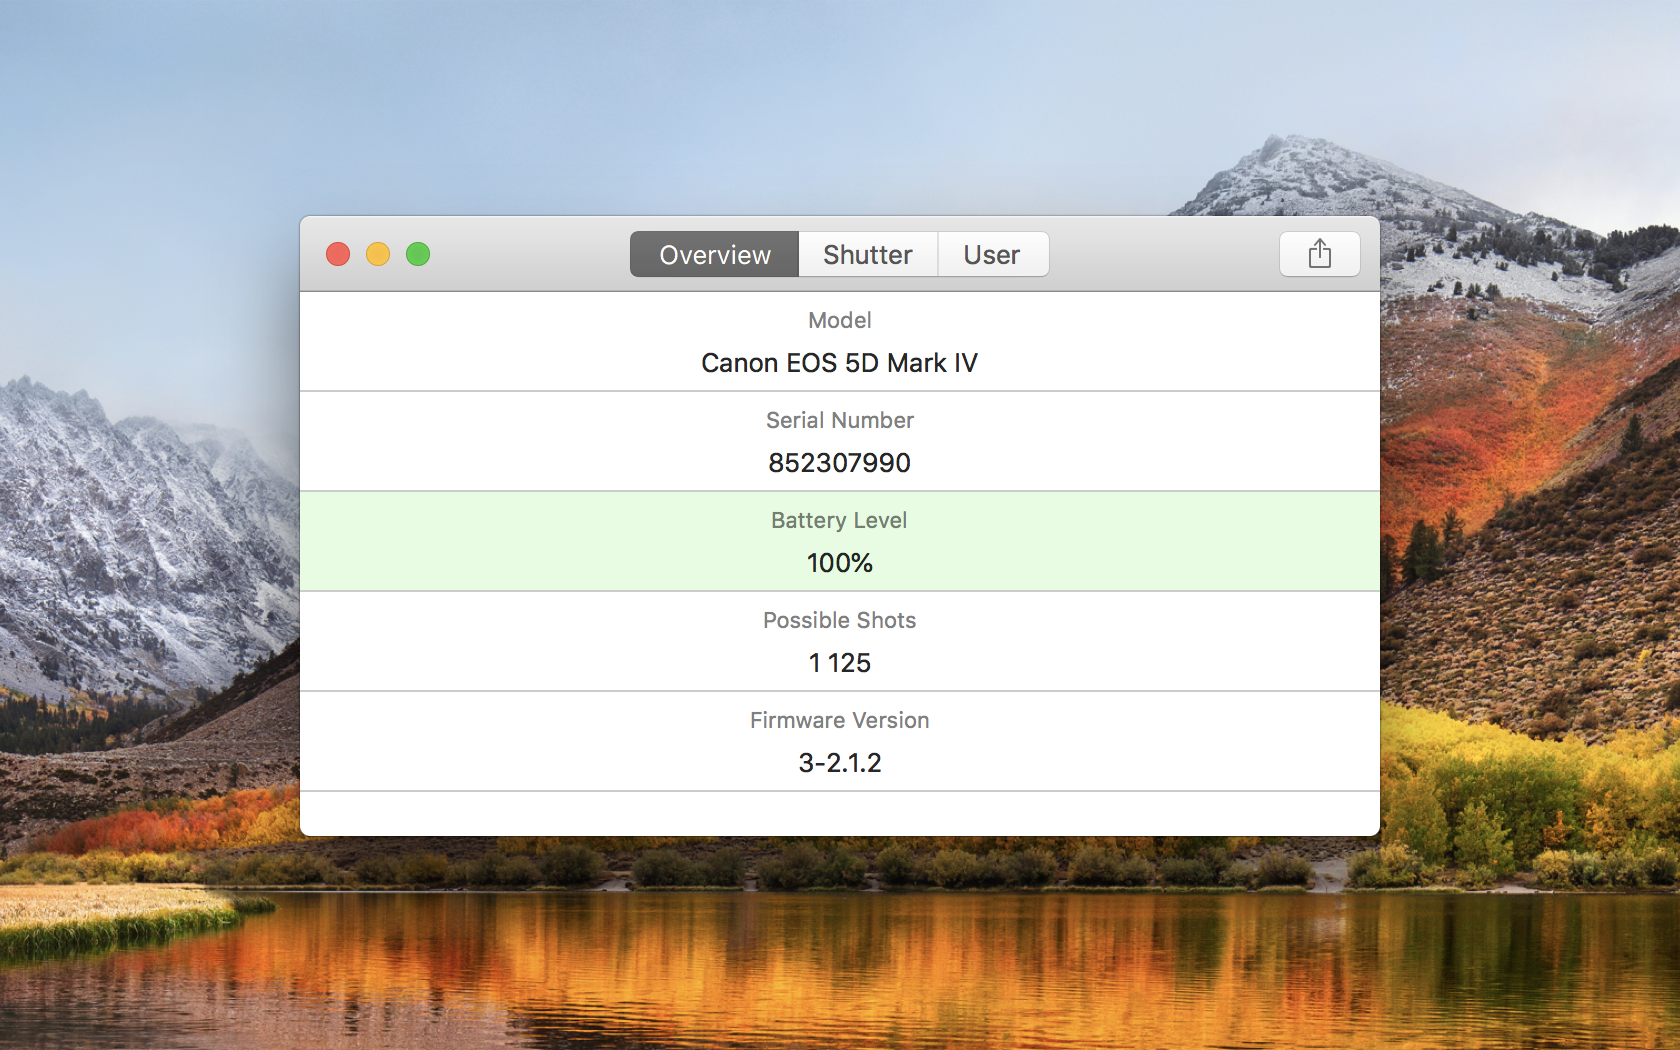The width and height of the screenshot is (1680, 1050).
Task: Select the 100% battery level value
Action: (x=840, y=563)
